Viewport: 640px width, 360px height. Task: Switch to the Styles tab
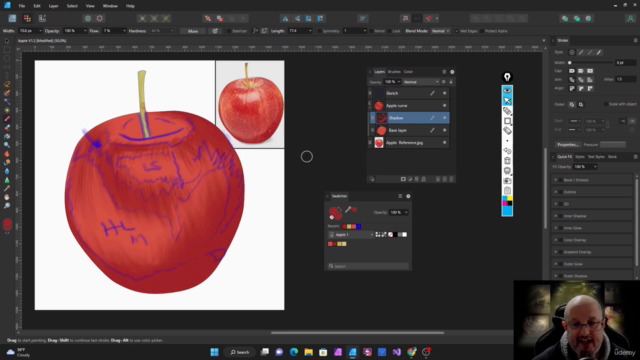click(580, 157)
